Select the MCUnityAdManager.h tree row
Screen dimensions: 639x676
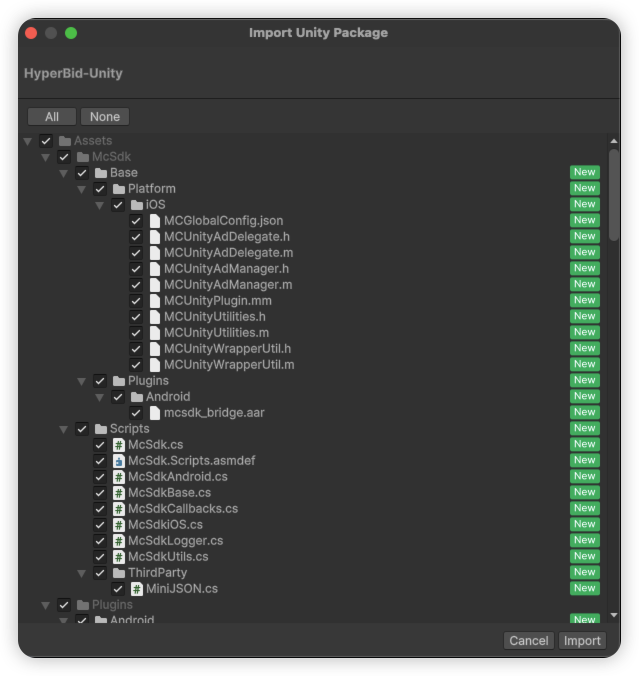226,269
